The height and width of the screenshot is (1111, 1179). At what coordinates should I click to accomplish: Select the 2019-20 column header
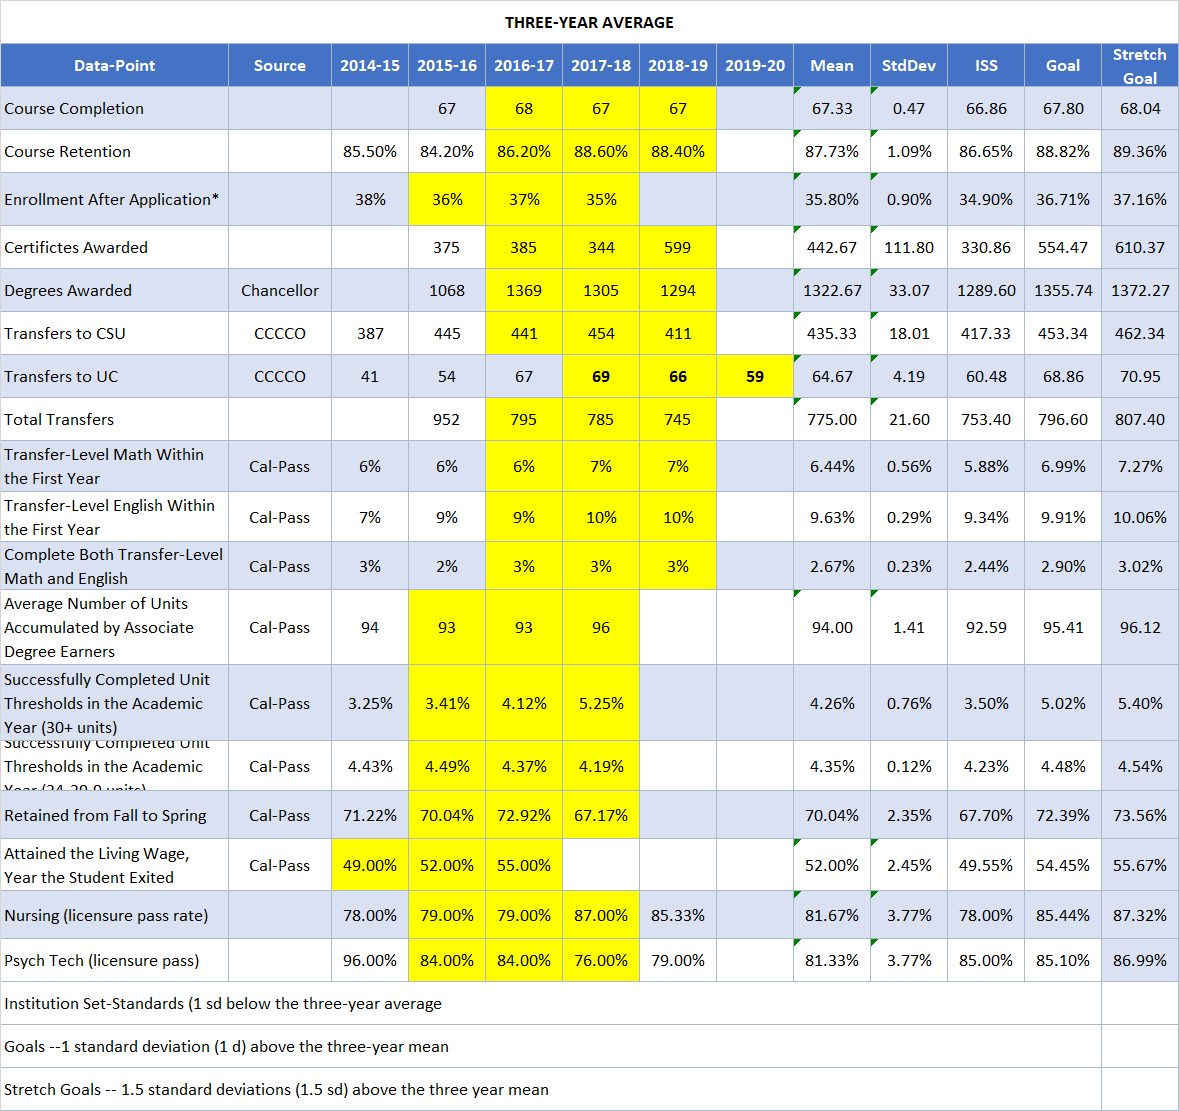pos(754,66)
